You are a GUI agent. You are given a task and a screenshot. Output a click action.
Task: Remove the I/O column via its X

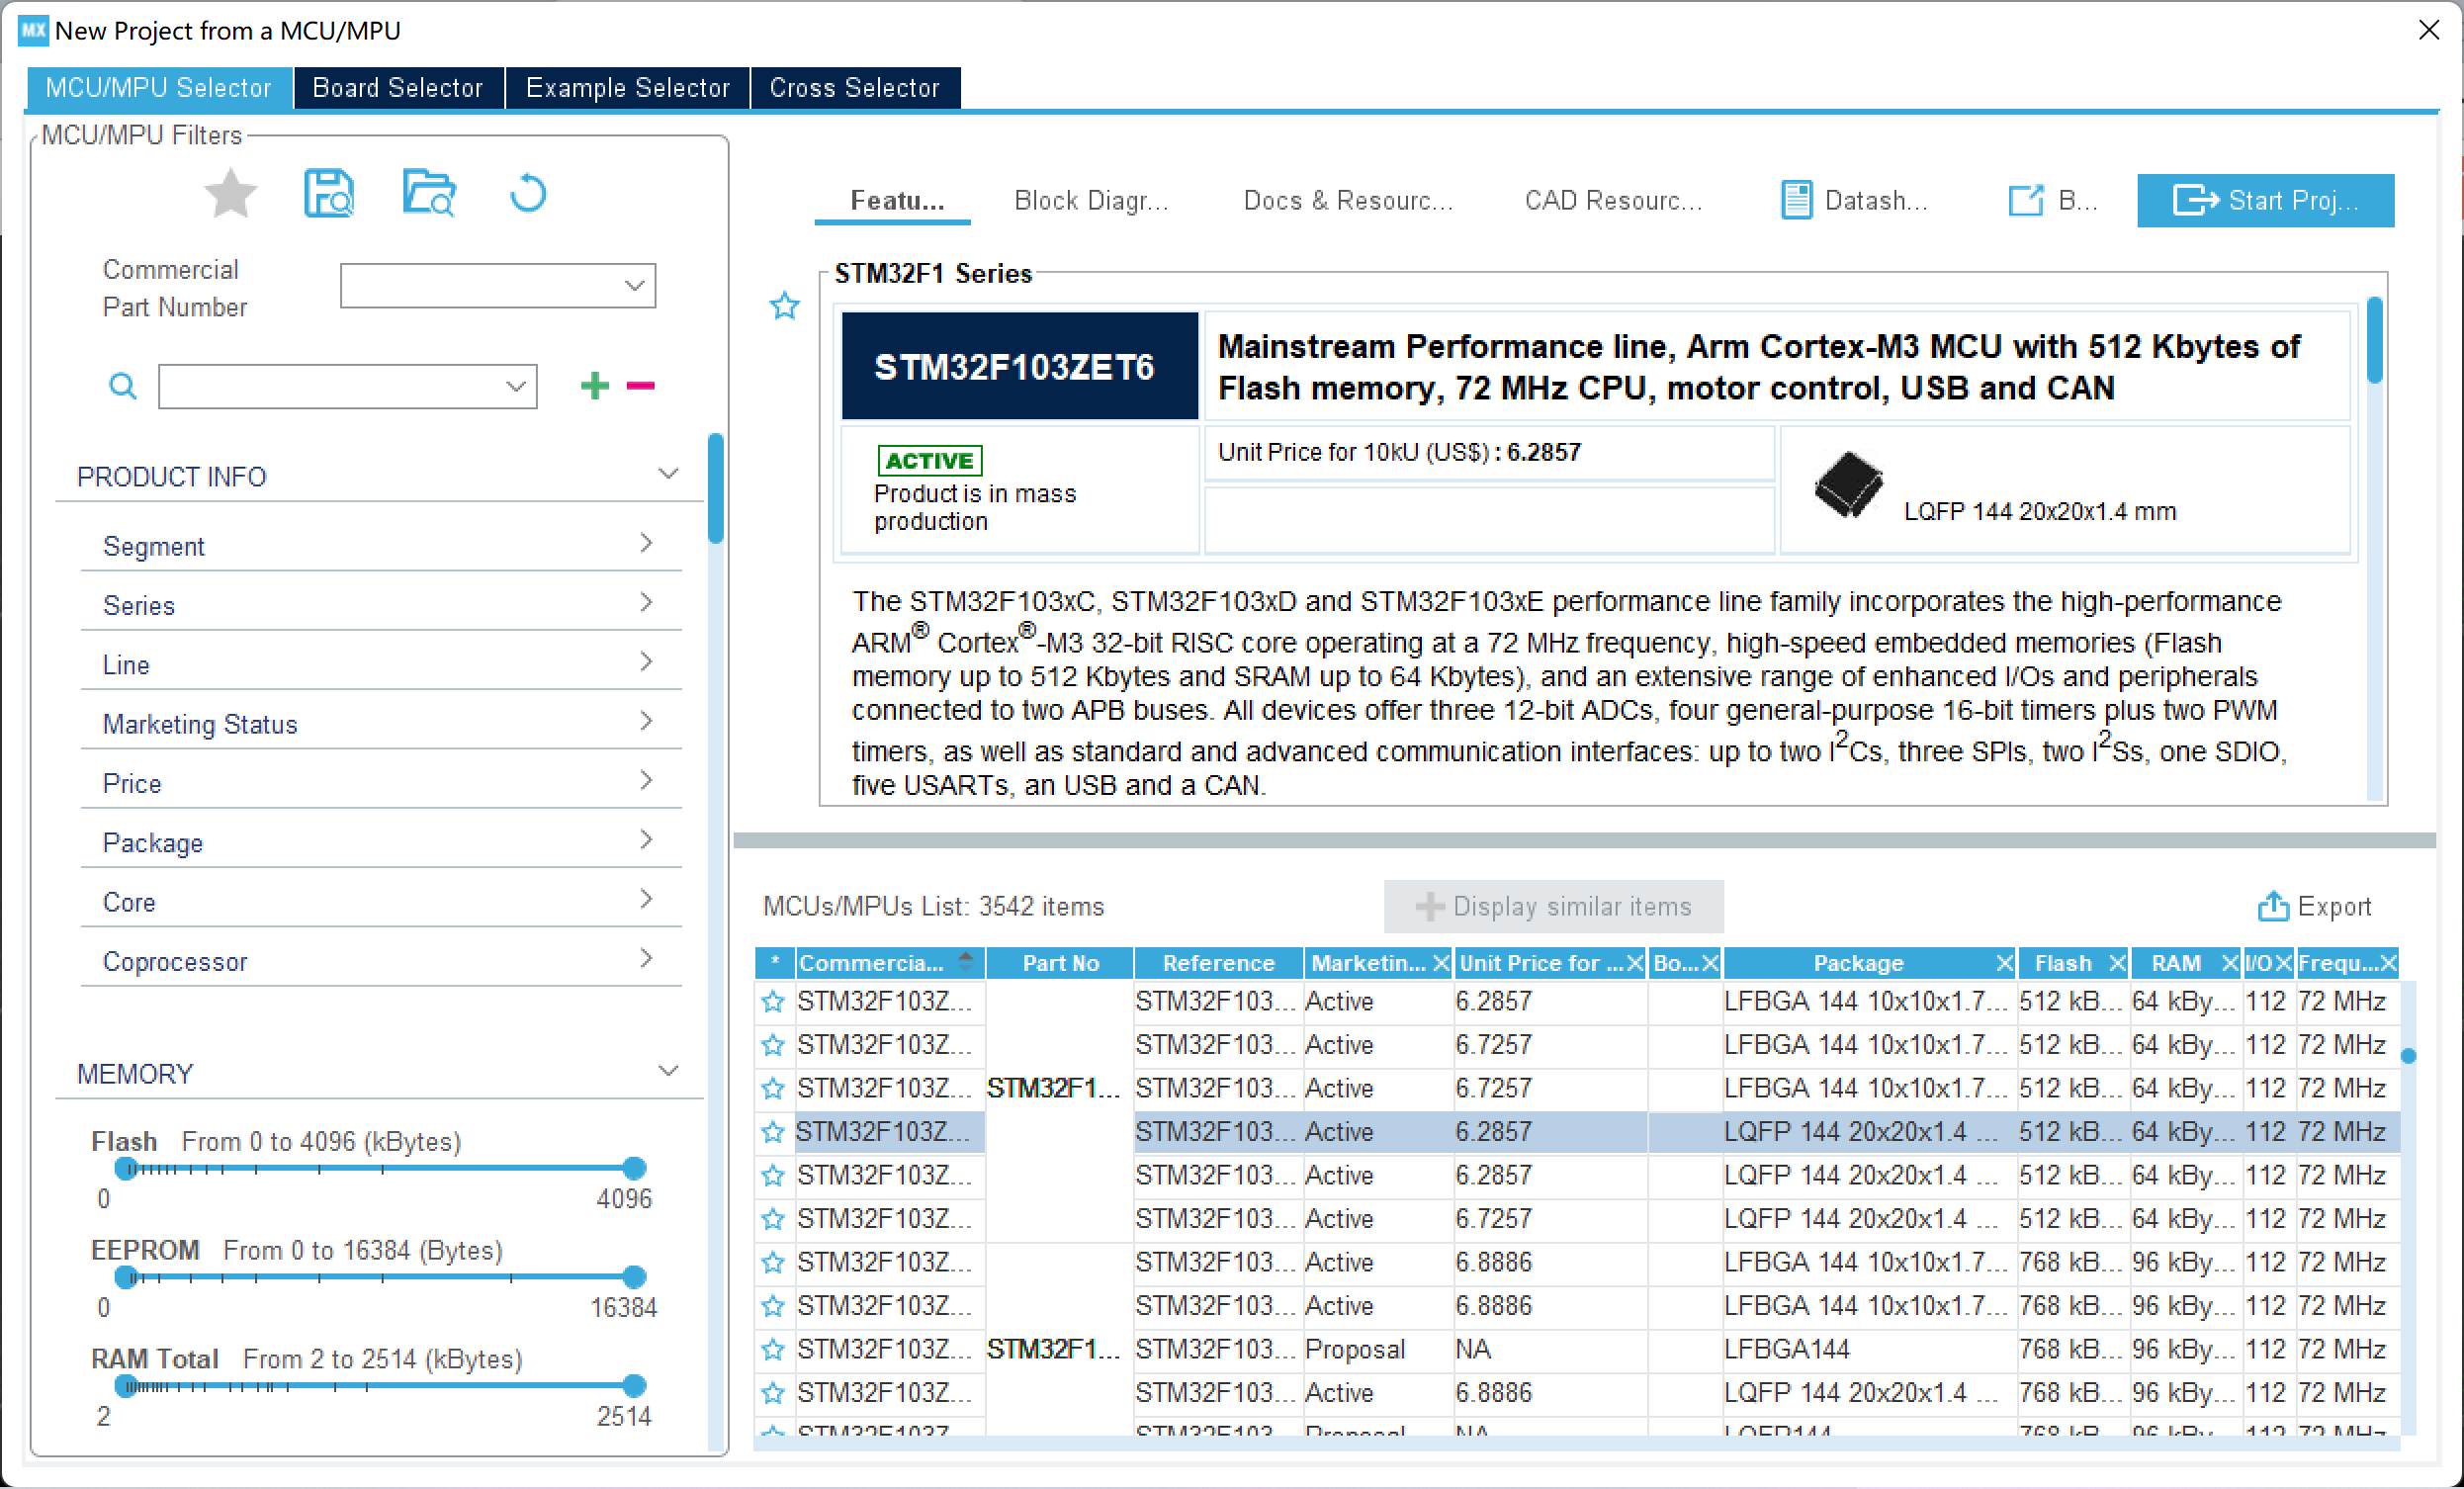(x=2283, y=963)
